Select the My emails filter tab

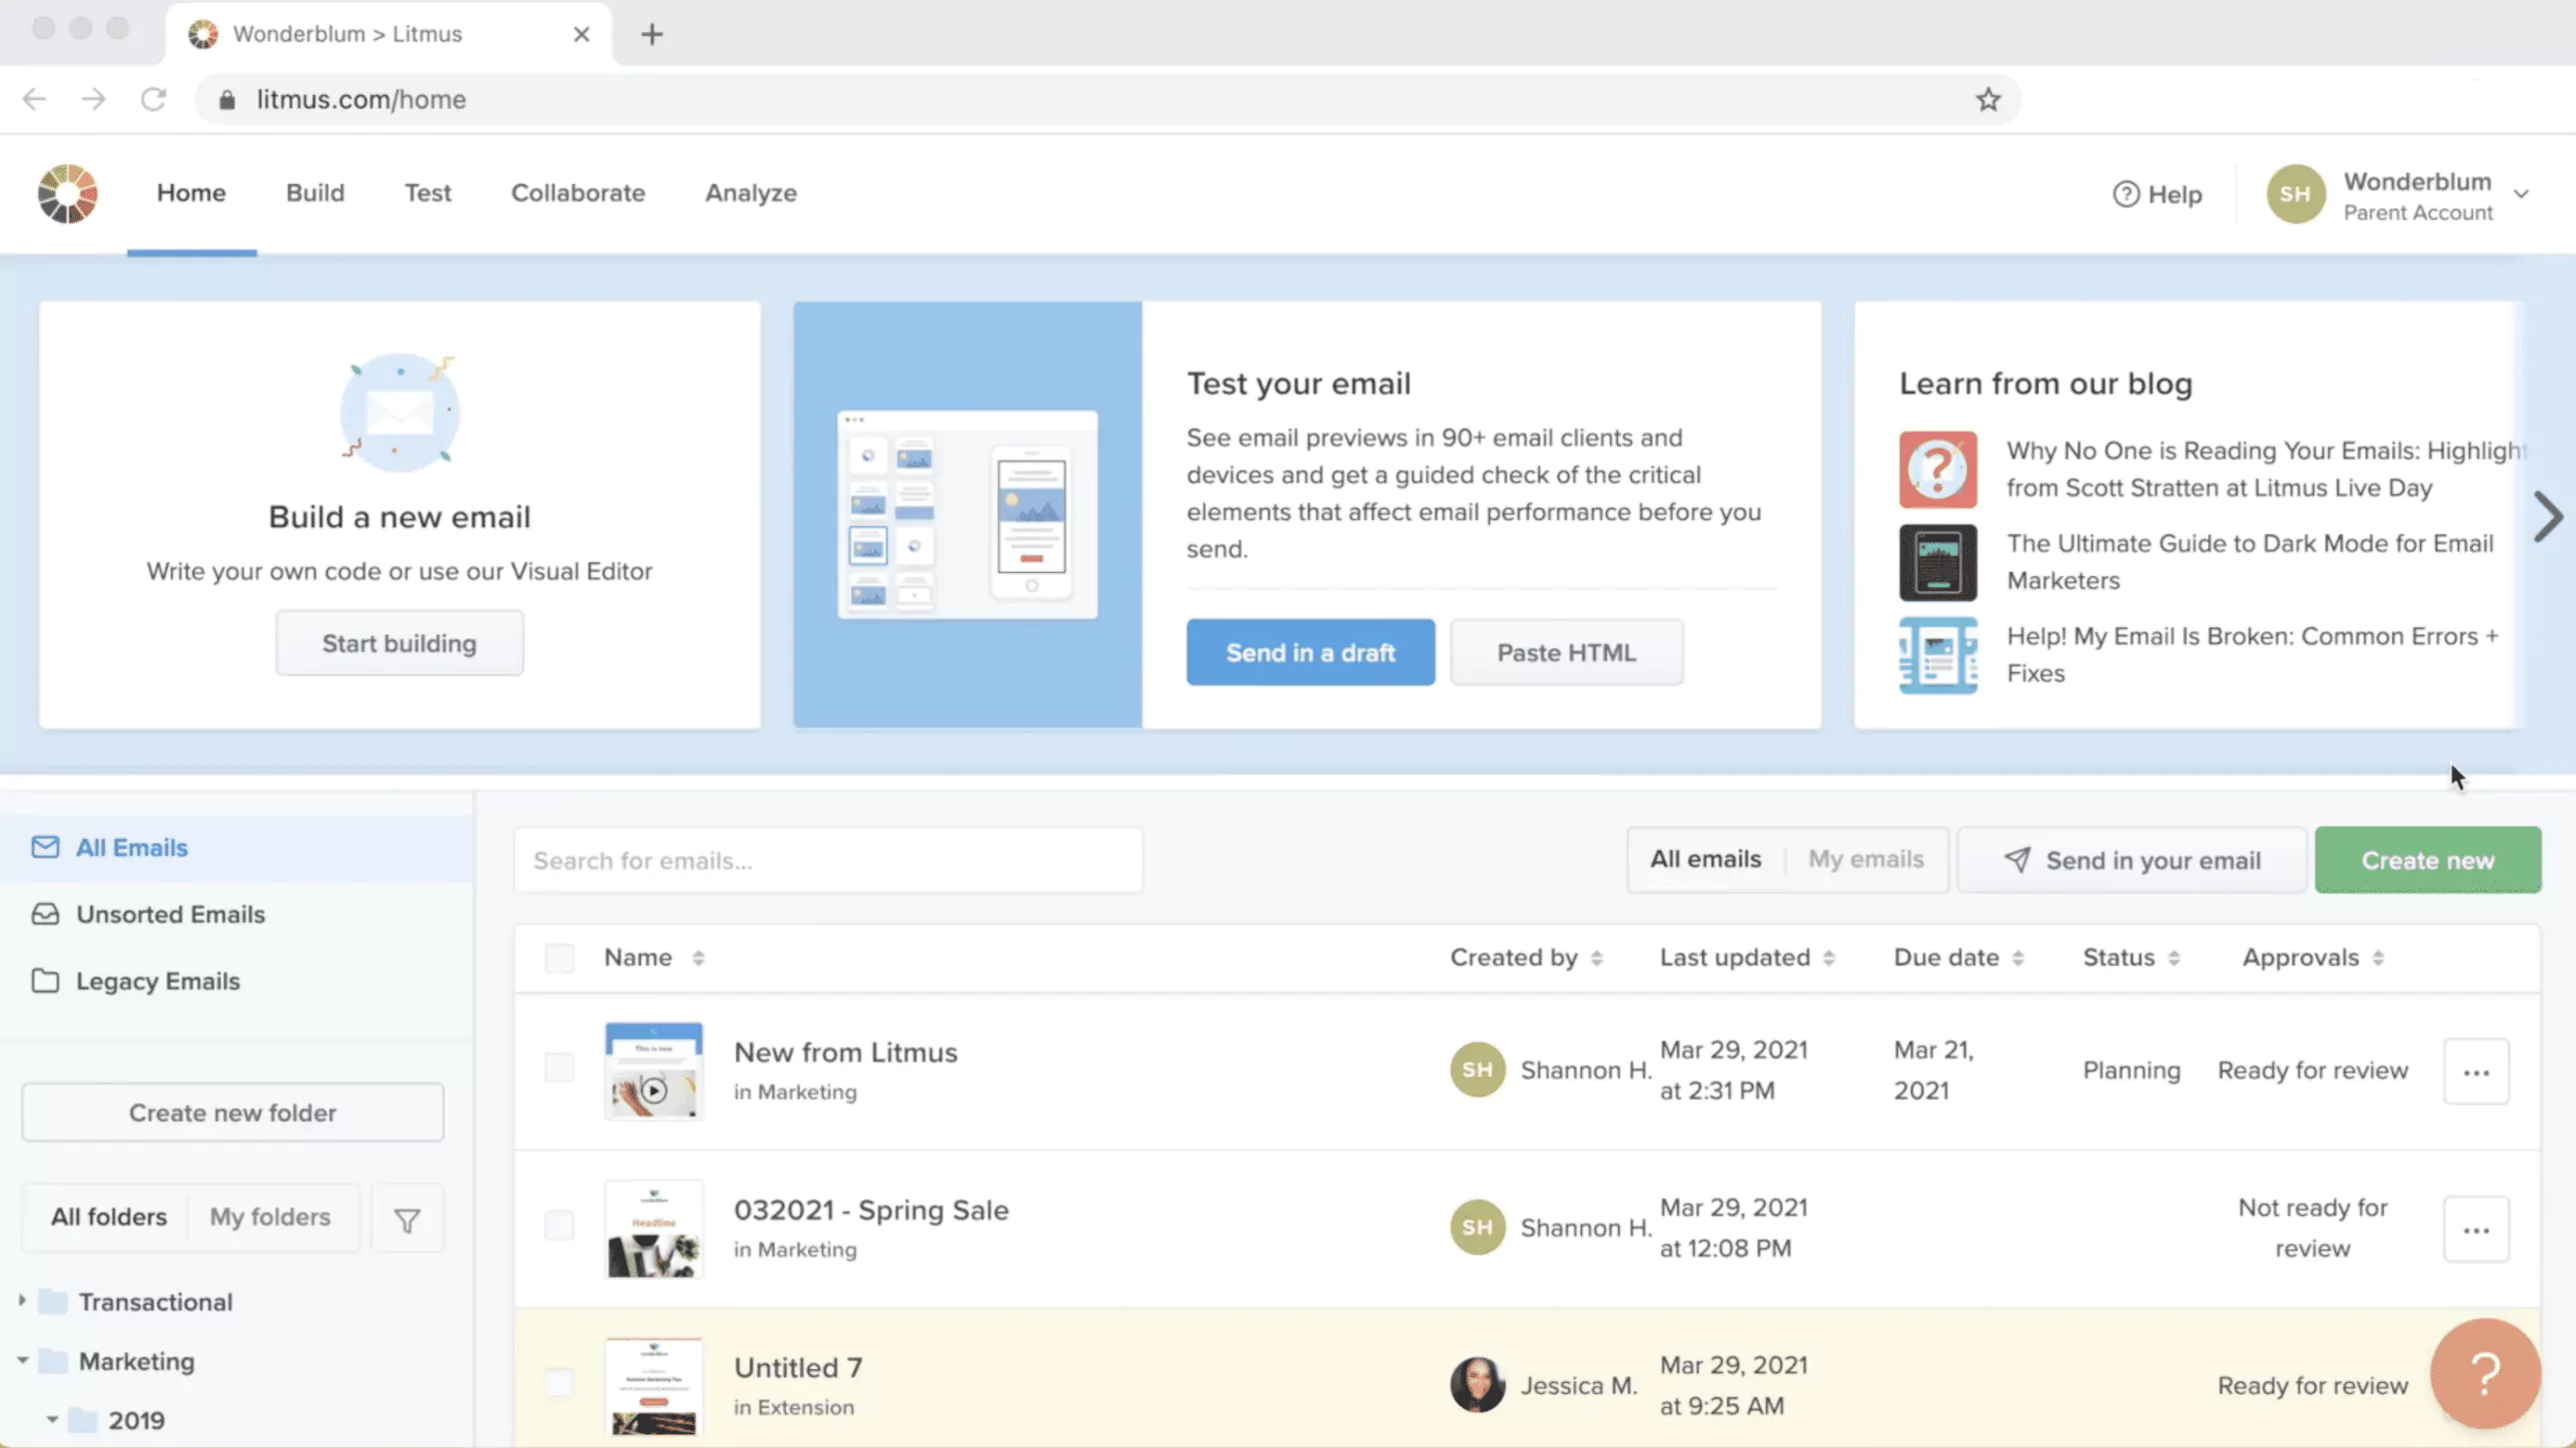point(1865,859)
